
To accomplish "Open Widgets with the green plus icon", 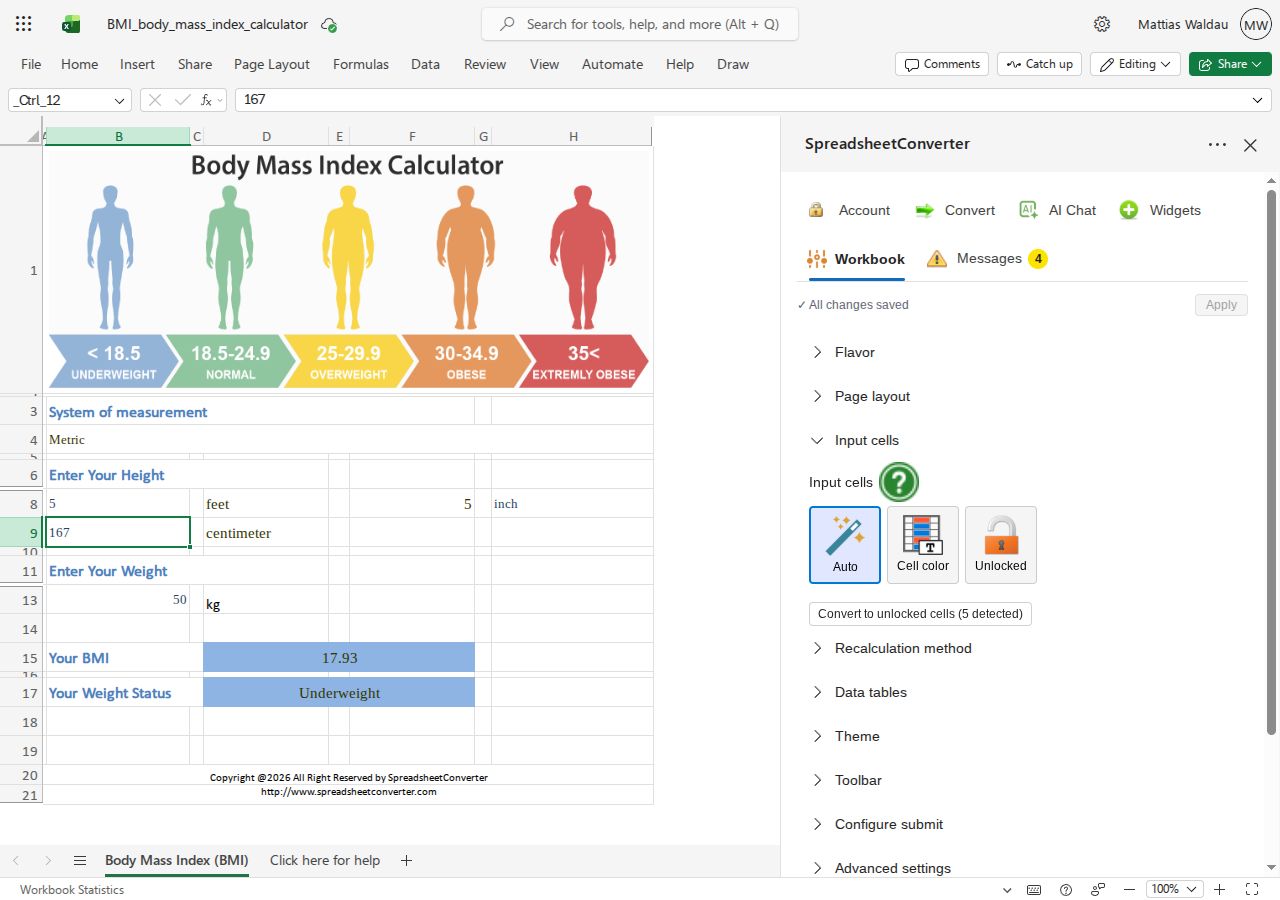I will (1160, 210).
